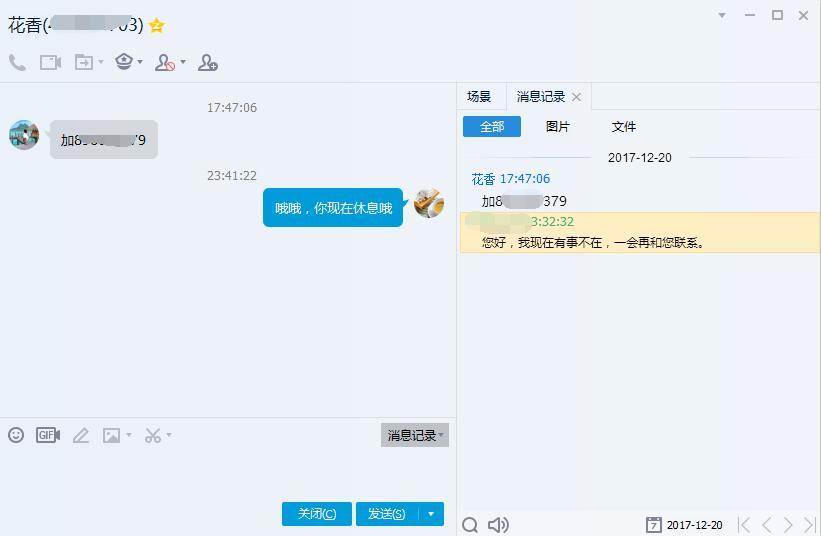Open the emoji smiley picker
Screen dimensions: 821x536
click(16, 435)
